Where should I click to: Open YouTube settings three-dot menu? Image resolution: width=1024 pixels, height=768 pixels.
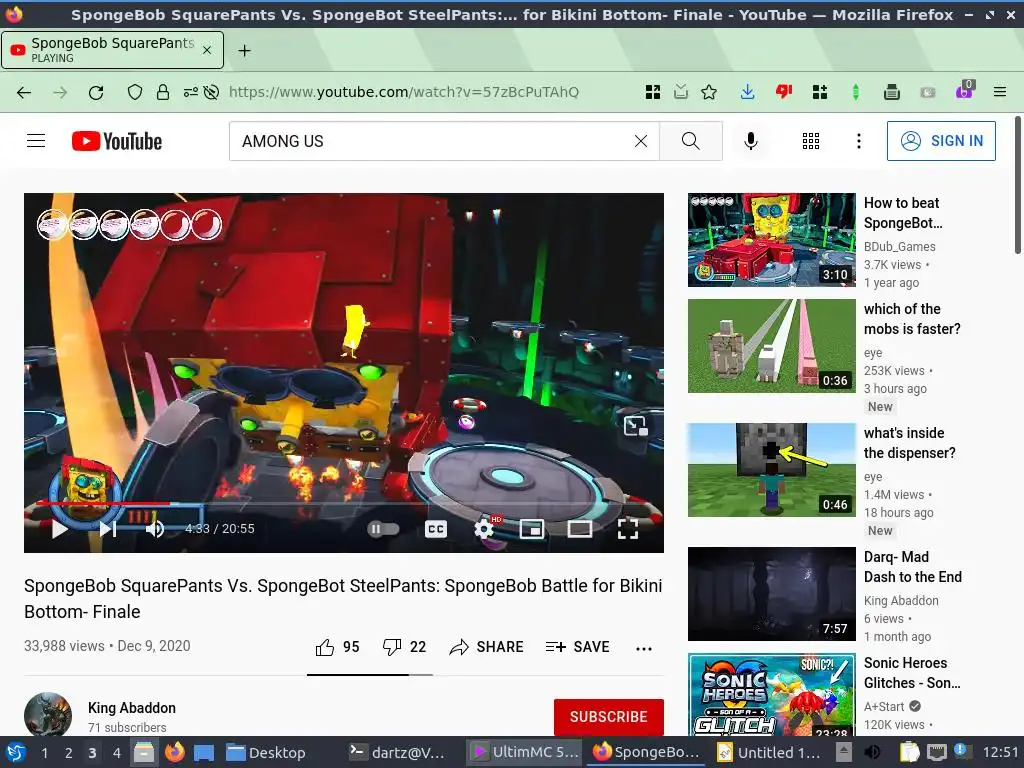click(x=859, y=141)
